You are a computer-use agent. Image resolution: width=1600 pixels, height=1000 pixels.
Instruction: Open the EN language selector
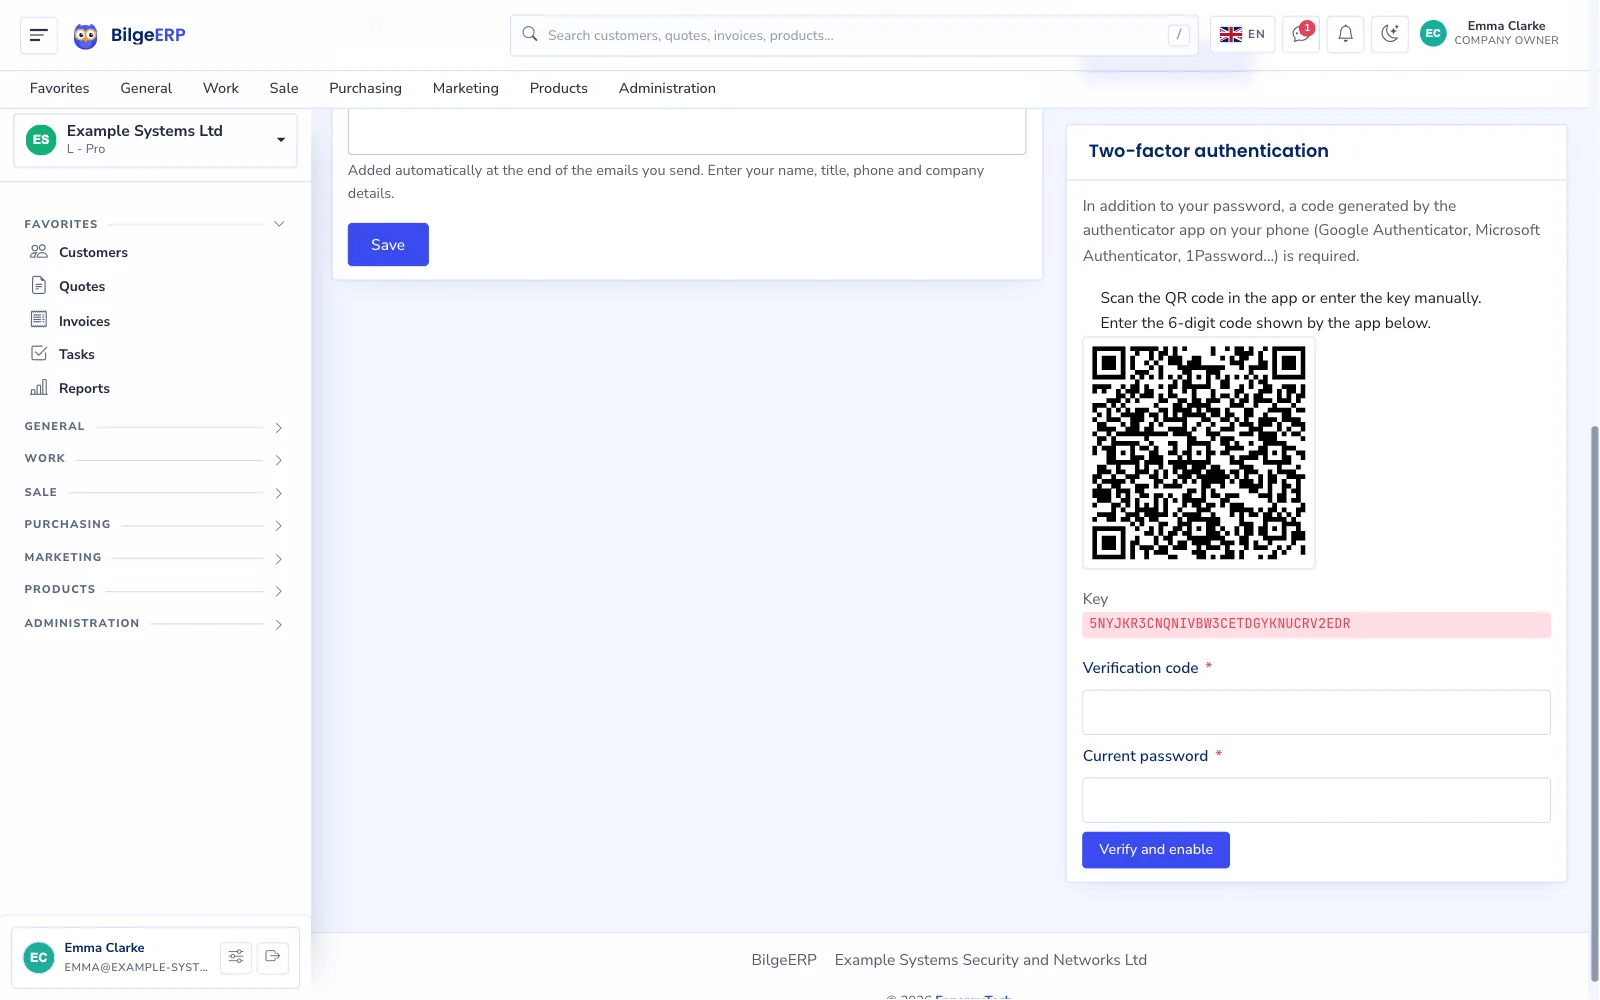click(x=1242, y=34)
